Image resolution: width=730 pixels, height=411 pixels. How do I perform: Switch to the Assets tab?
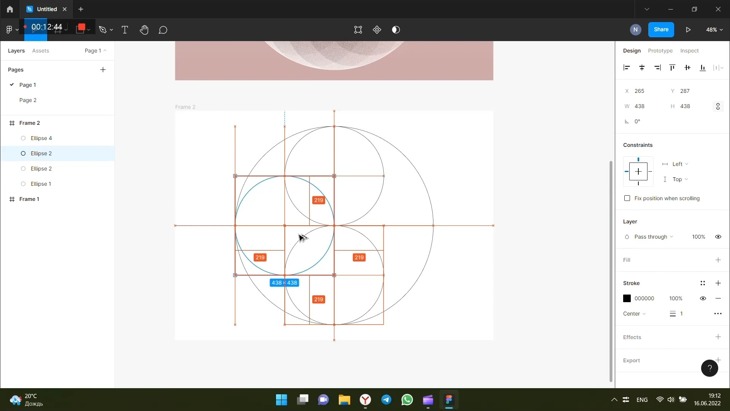tap(40, 51)
